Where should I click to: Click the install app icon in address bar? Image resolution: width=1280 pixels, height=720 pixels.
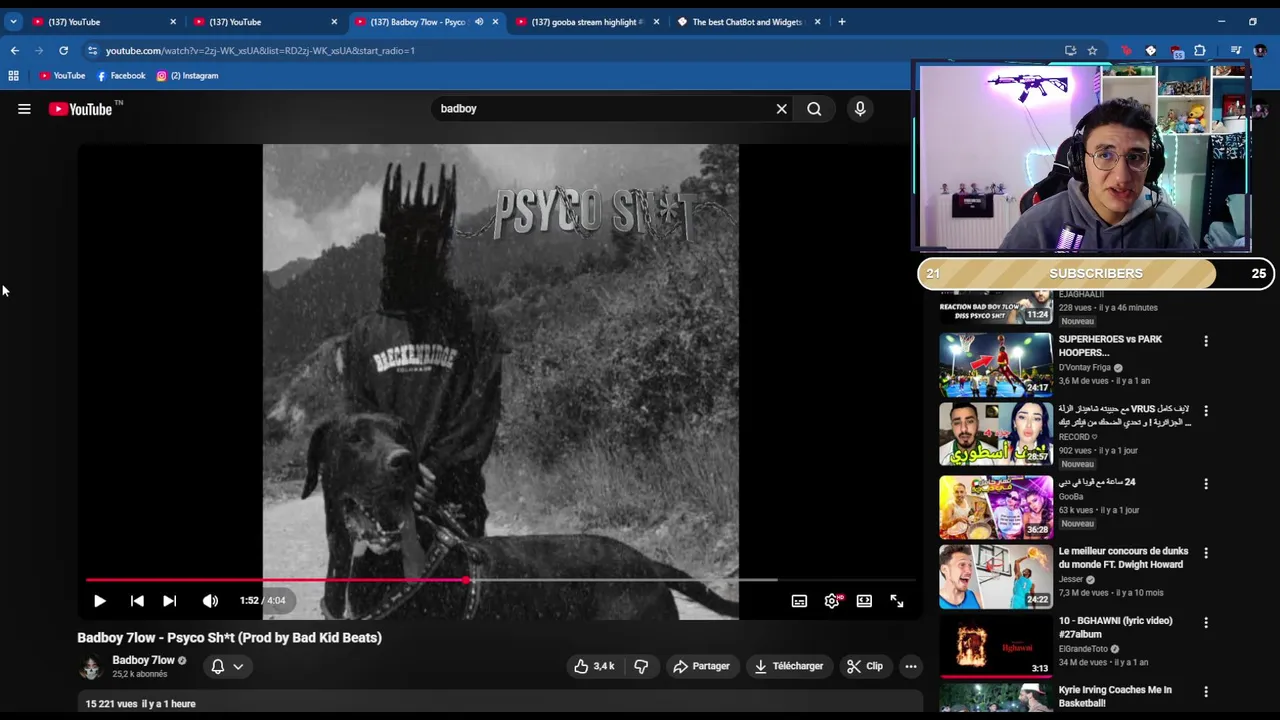pyautogui.click(x=1071, y=50)
